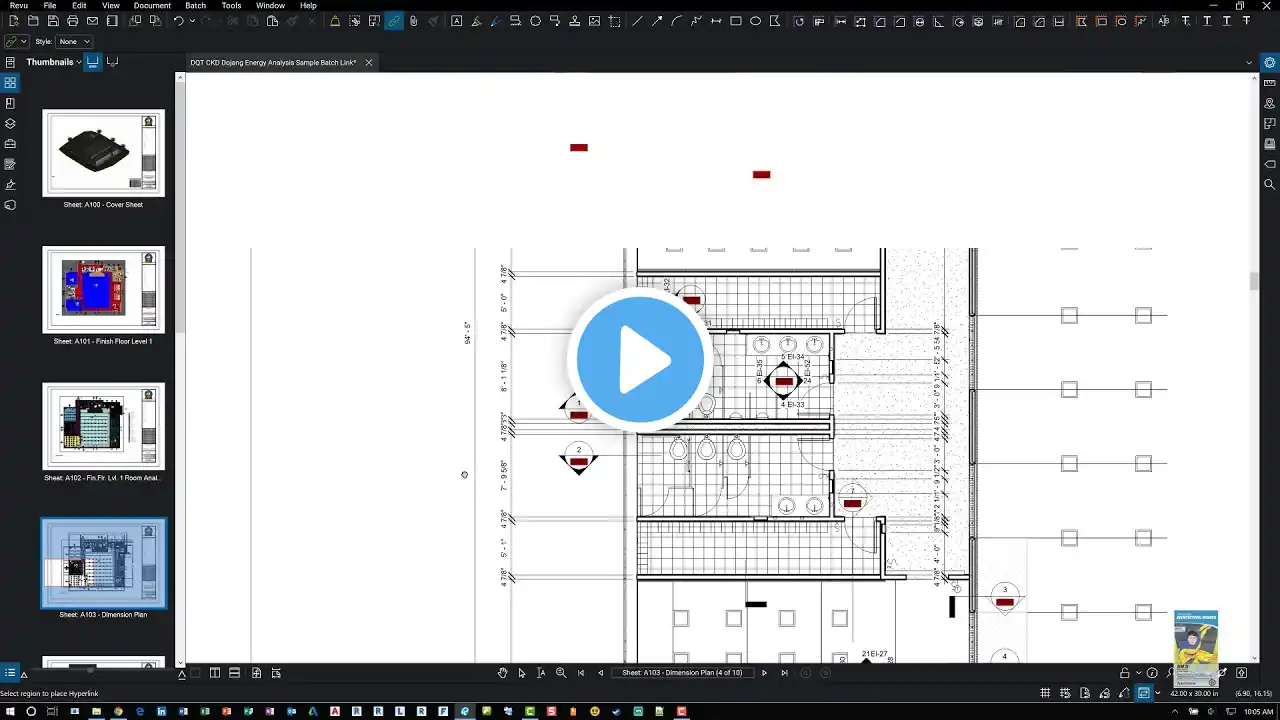The image size is (1280, 720).
Task: Toggle the split vertical view
Action: click(x=215, y=673)
